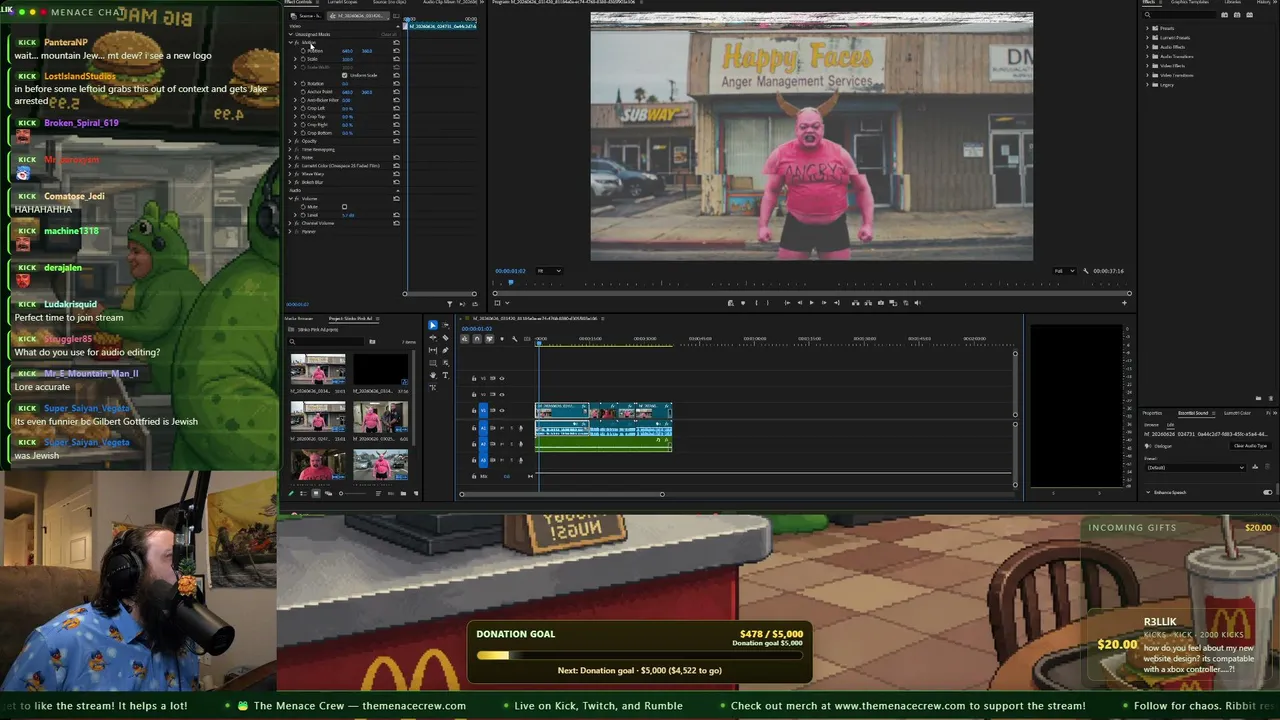Click the timeline horizontal zoom scrollbar
This screenshot has height=720, width=1280.
pyautogui.click(x=561, y=494)
